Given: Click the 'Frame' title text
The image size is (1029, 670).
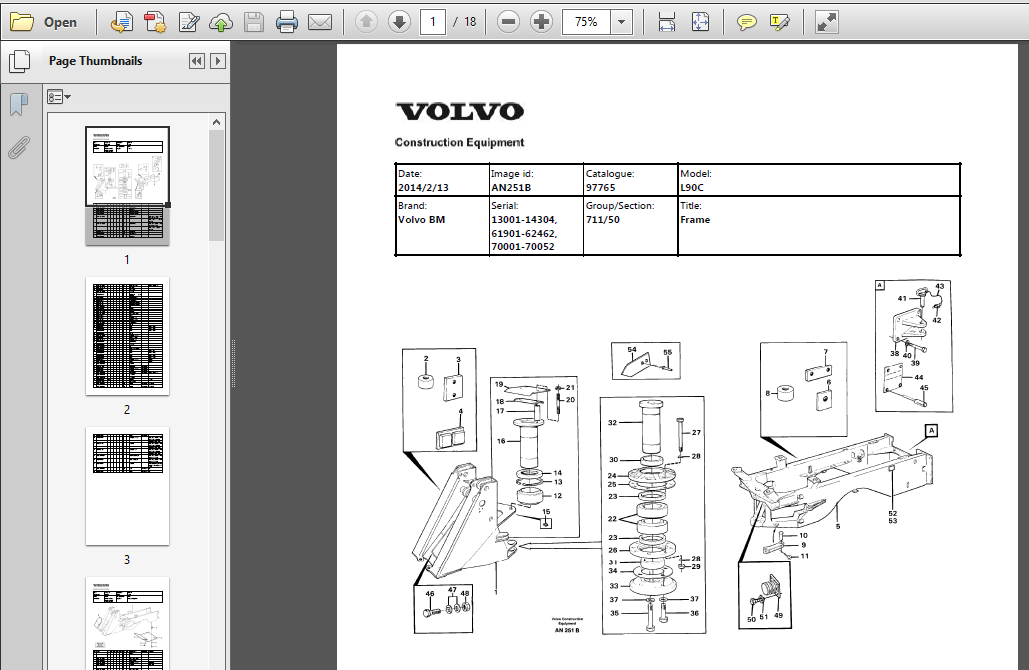Looking at the screenshot, I should 695,219.
